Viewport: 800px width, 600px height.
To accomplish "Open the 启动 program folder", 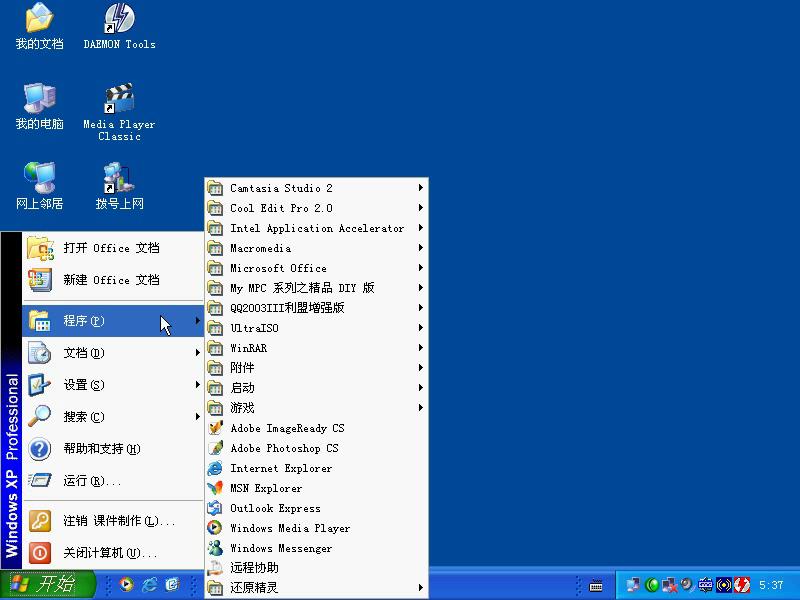I will (x=316, y=388).
